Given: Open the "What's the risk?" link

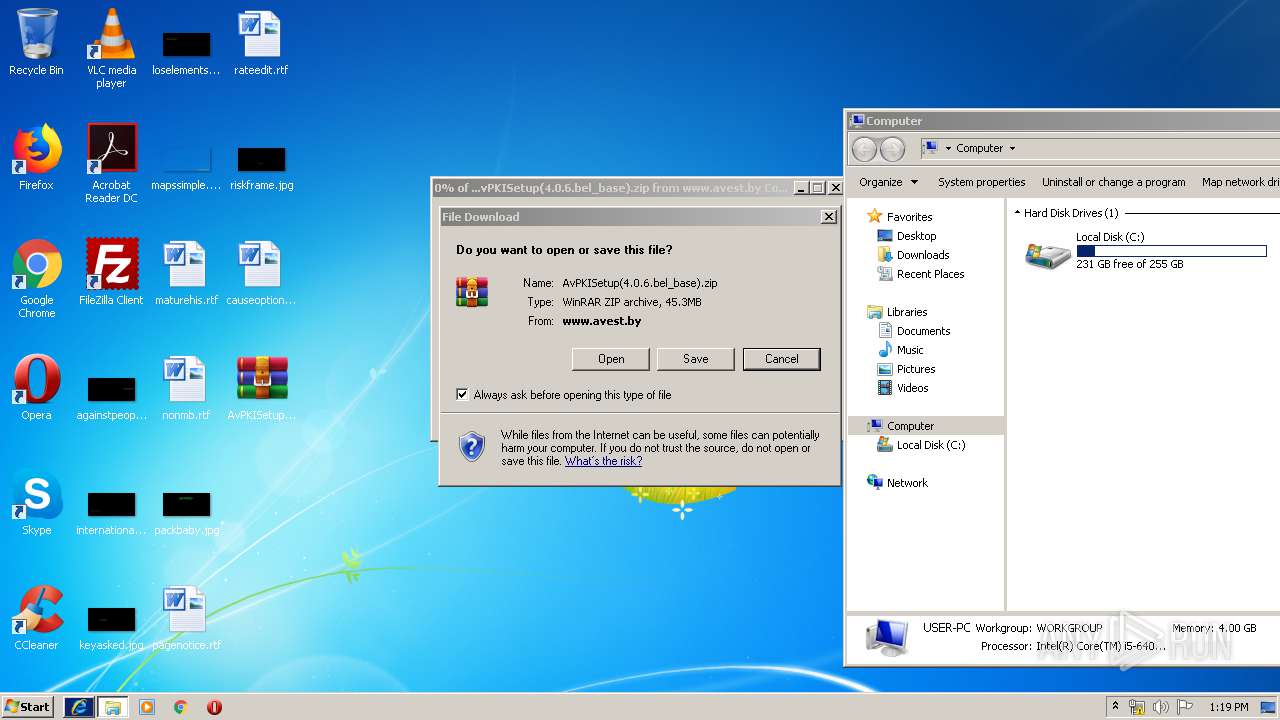Looking at the screenshot, I should pos(603,461).
